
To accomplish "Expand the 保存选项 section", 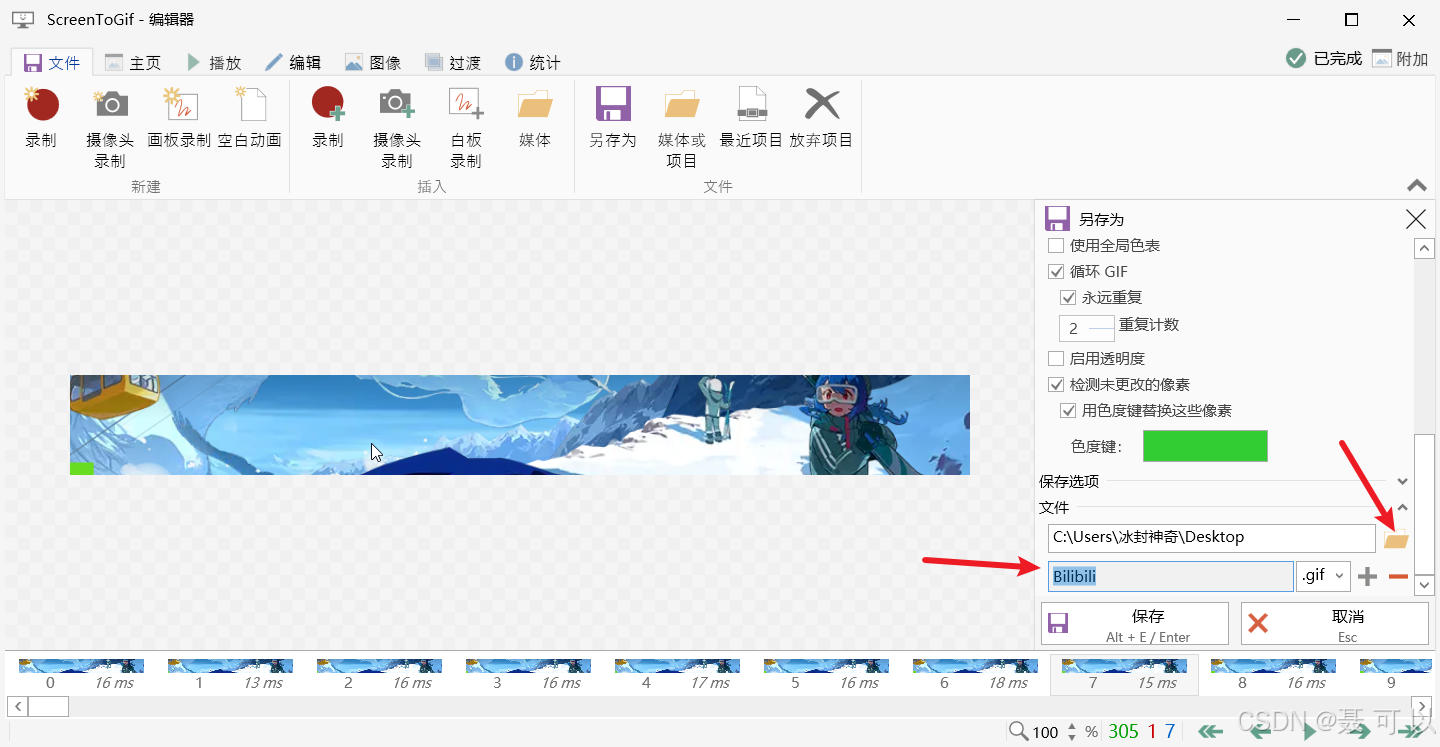I will point(1402,482).
